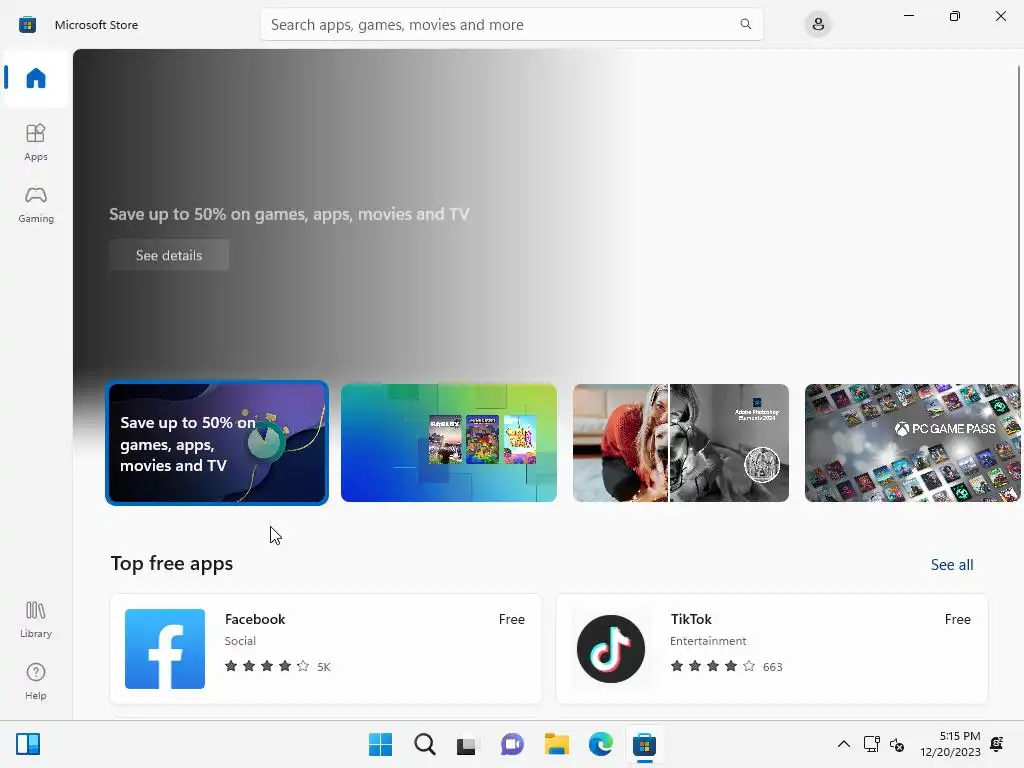Select the Adobe Photoshop Elements promo thumbnail
The height and width of the screenshot is (768, 1024).
pos(680,443)
